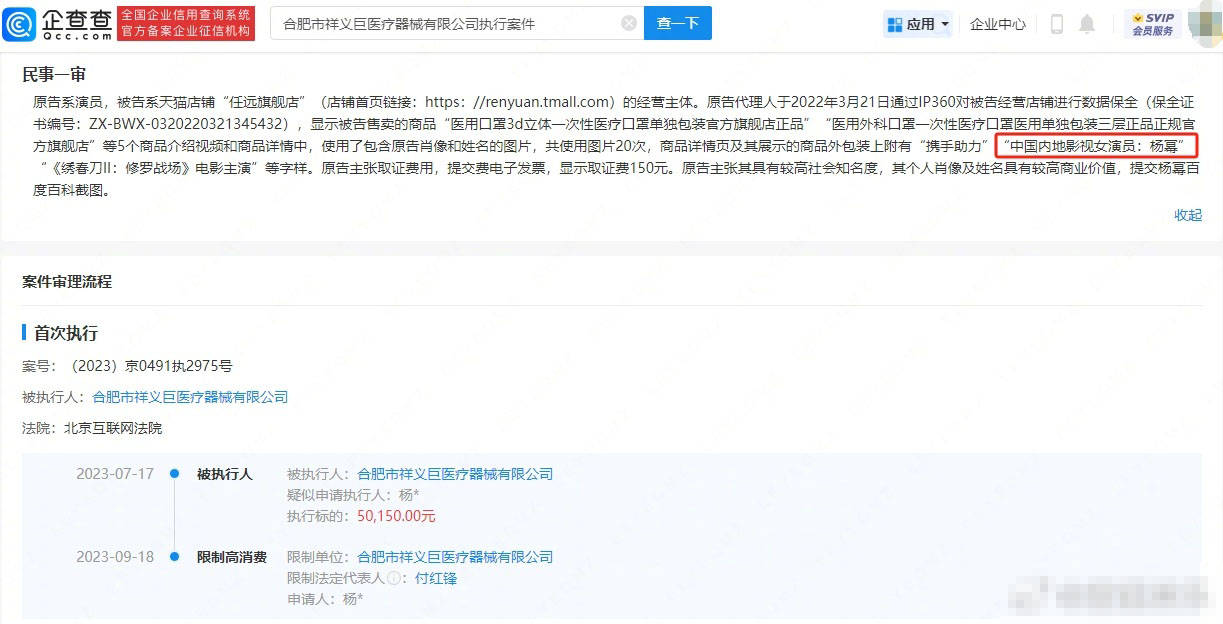Collapse the case text with 收起
This screenshot has height=624, width=1223.
1188,215
